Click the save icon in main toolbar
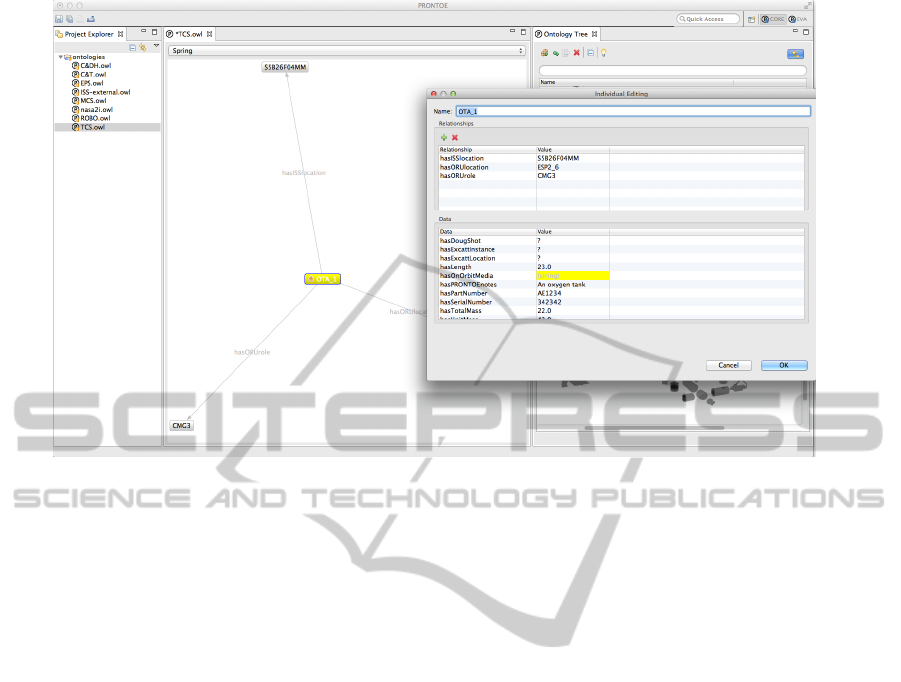 click(59, 19)
